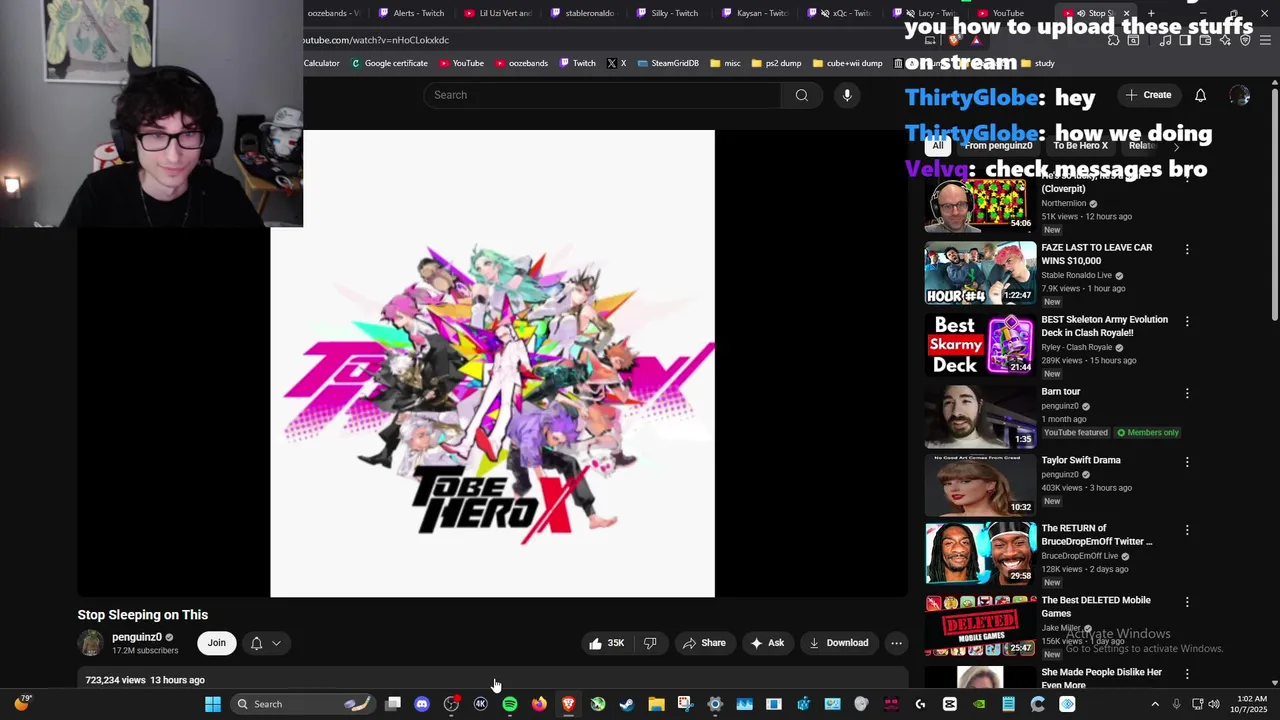
Task: Open Google certificate bookmark
Action: 388,63
